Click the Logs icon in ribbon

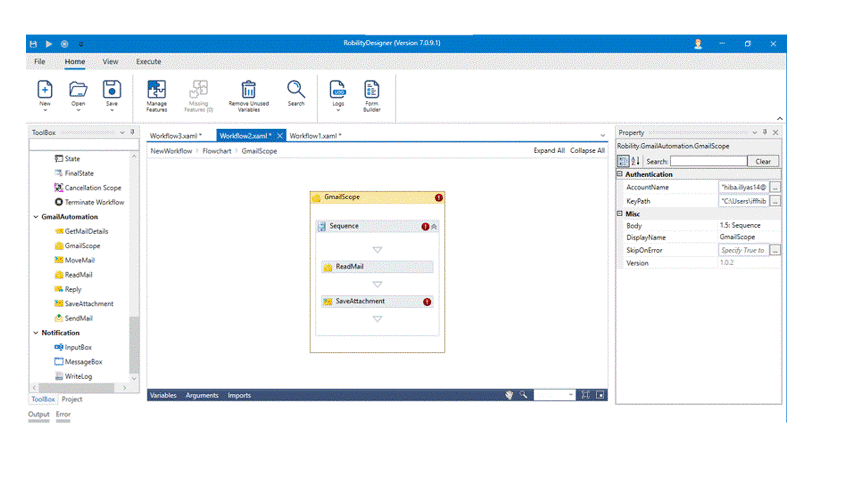[338, 90]
